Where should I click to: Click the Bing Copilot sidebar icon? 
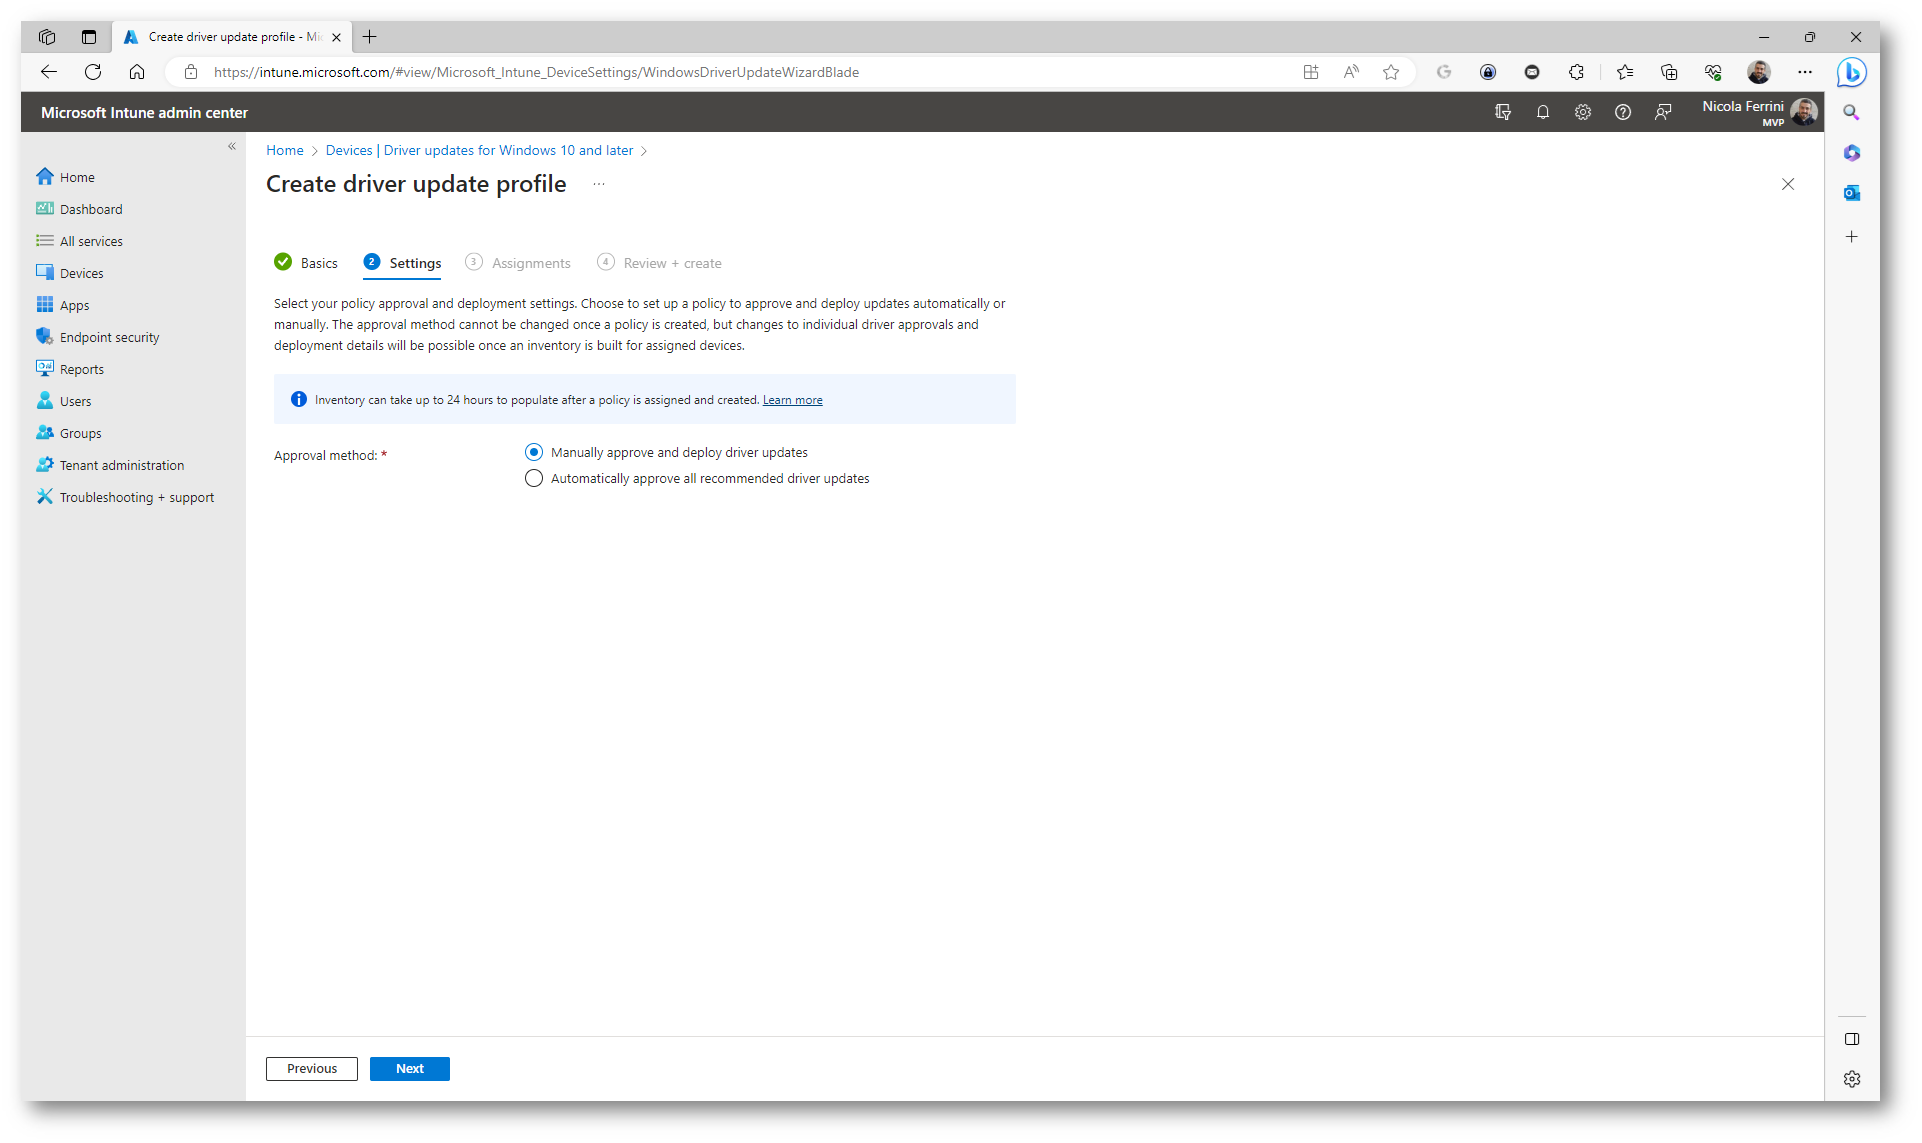coord(1851,72)
